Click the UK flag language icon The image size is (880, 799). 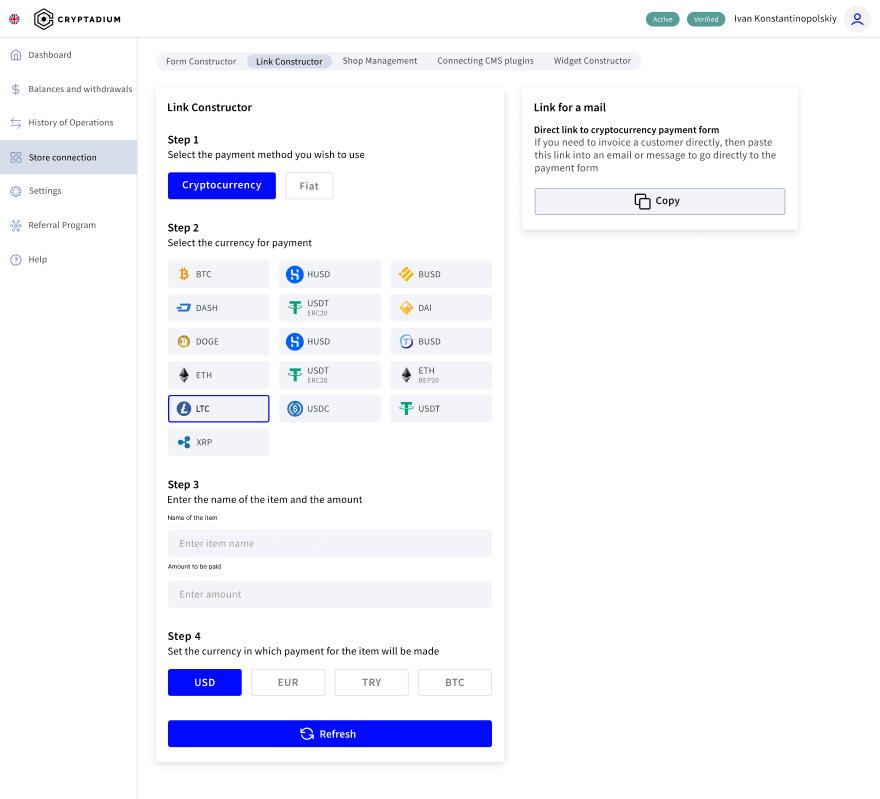[x=14, y=19]
